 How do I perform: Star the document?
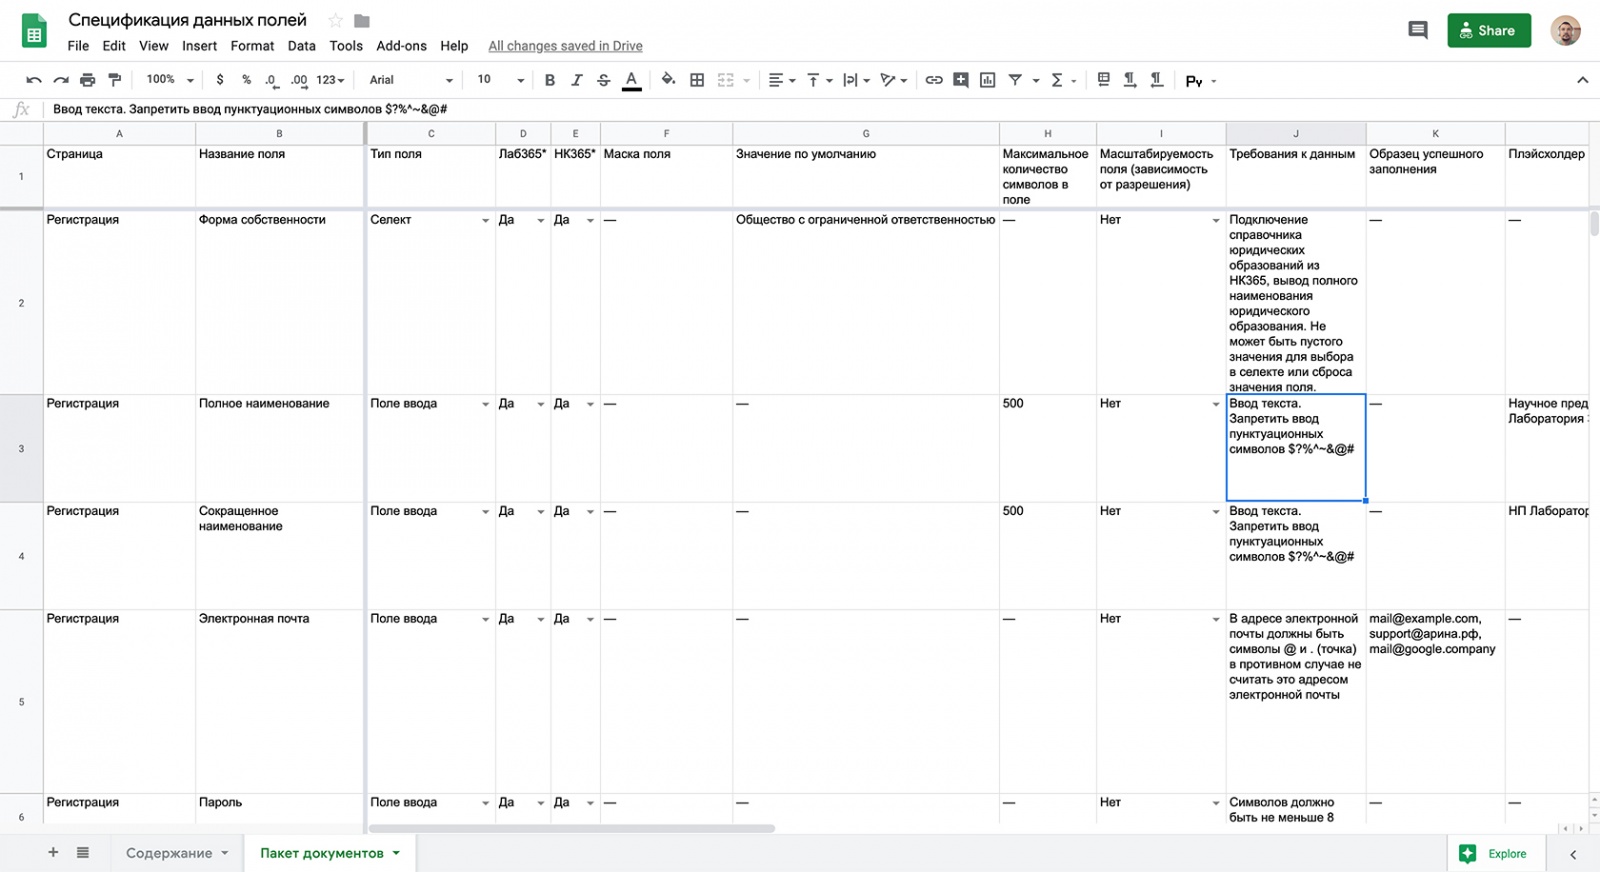(x=336, y=20)
